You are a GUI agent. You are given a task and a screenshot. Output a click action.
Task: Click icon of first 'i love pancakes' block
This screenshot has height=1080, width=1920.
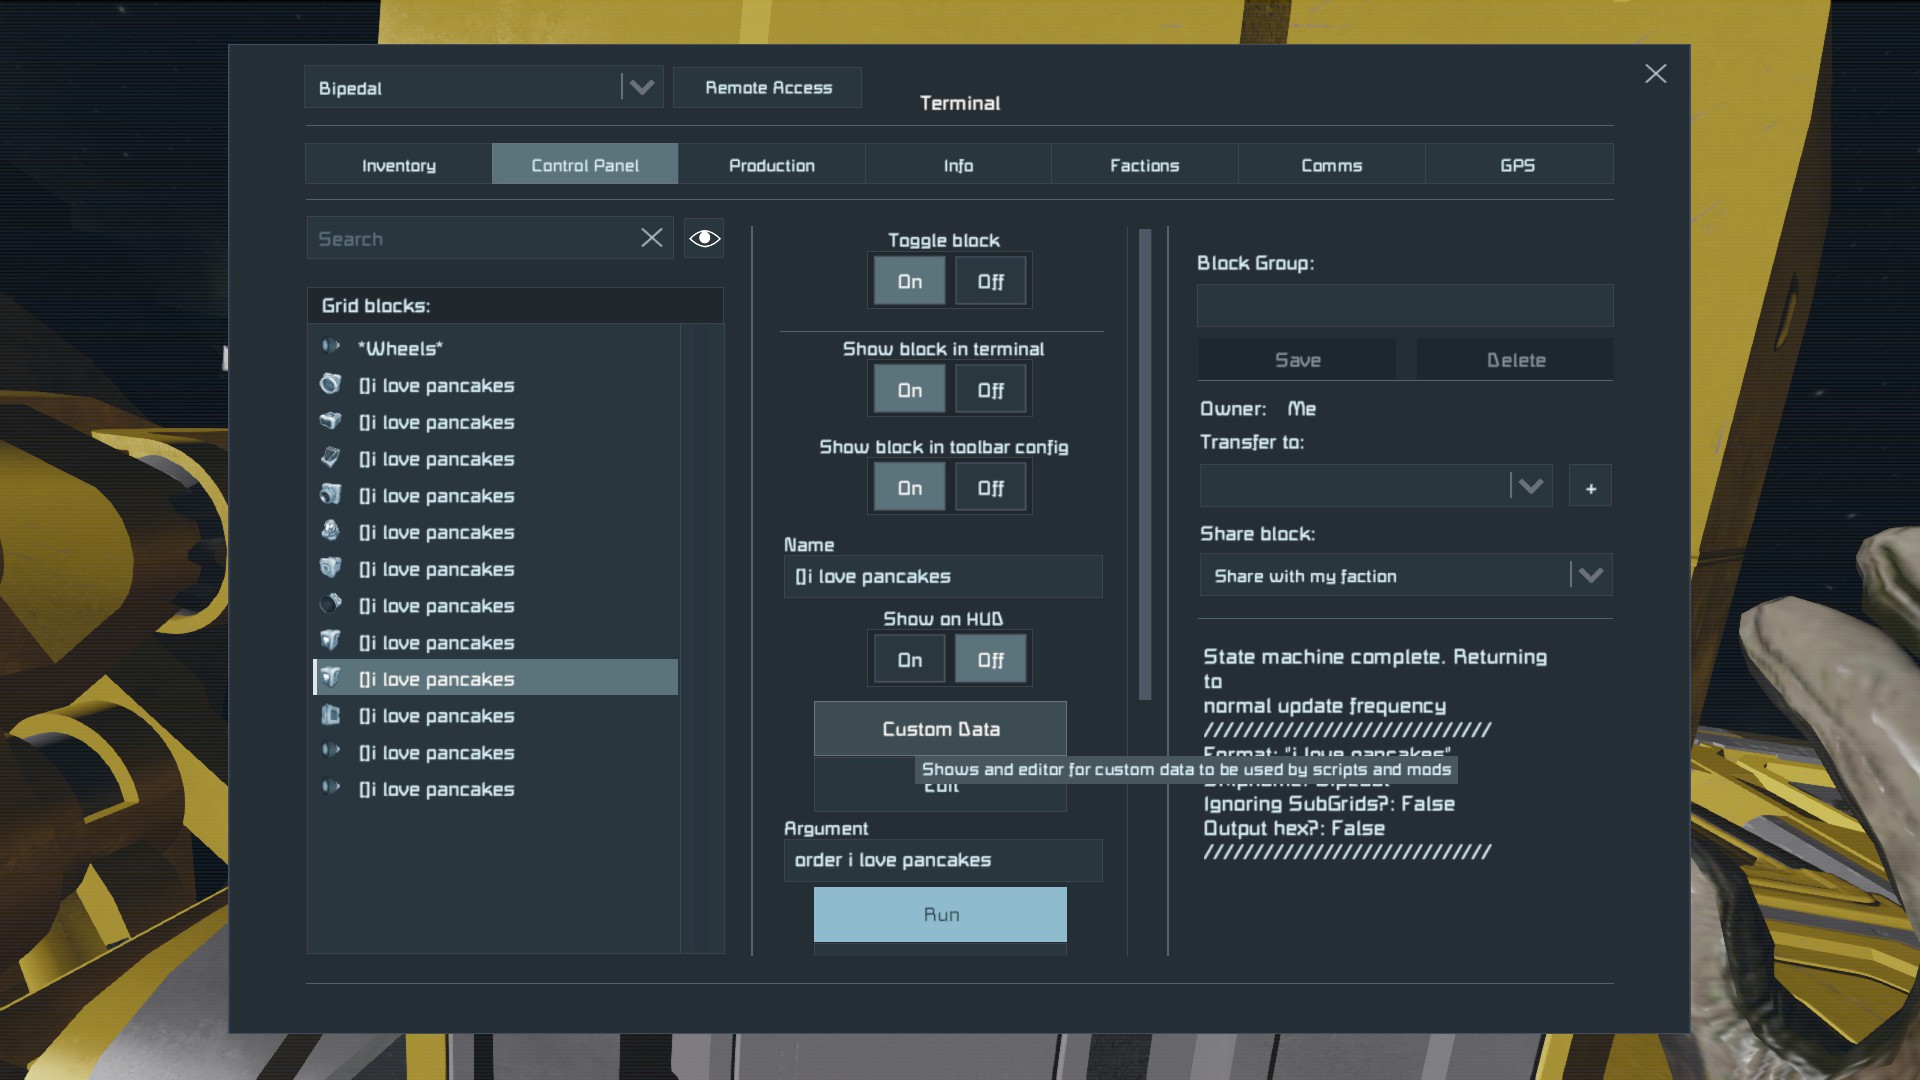tap(331, 384)
